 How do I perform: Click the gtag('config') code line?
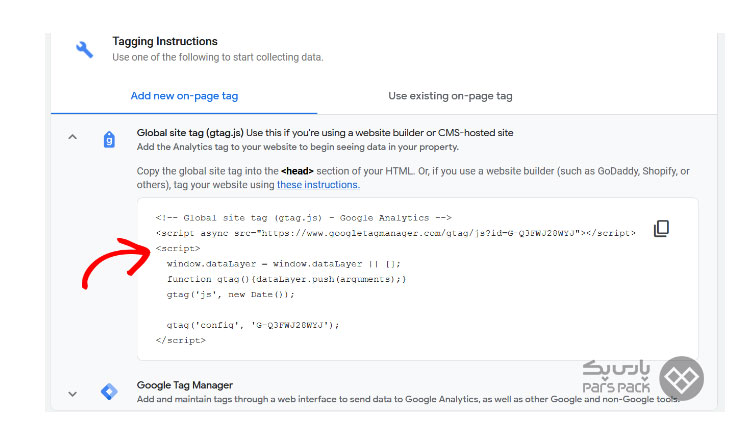click(x=253, y=325)
